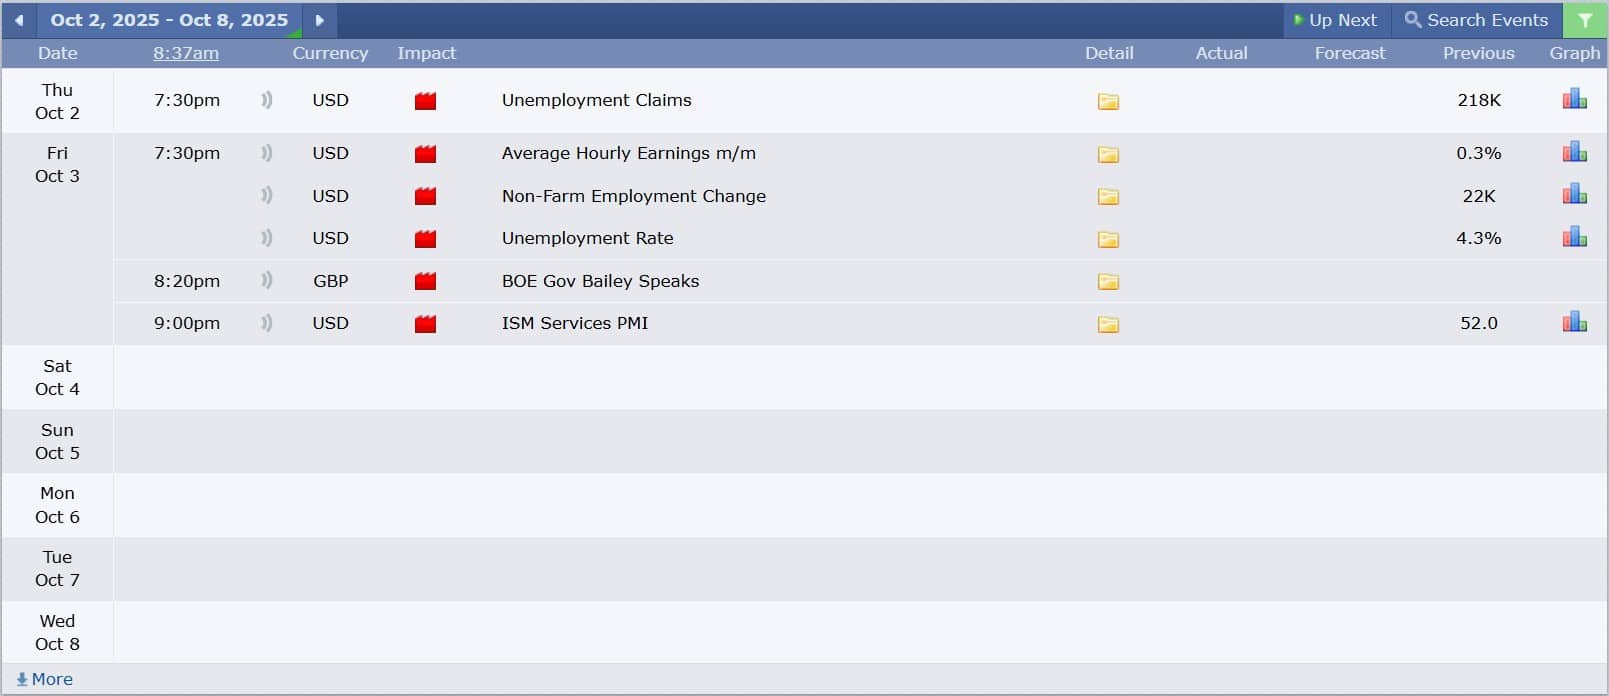The width and height of the screenshot is (1609, 696).
Task: Click the Up Next button
Action: 1335,20
